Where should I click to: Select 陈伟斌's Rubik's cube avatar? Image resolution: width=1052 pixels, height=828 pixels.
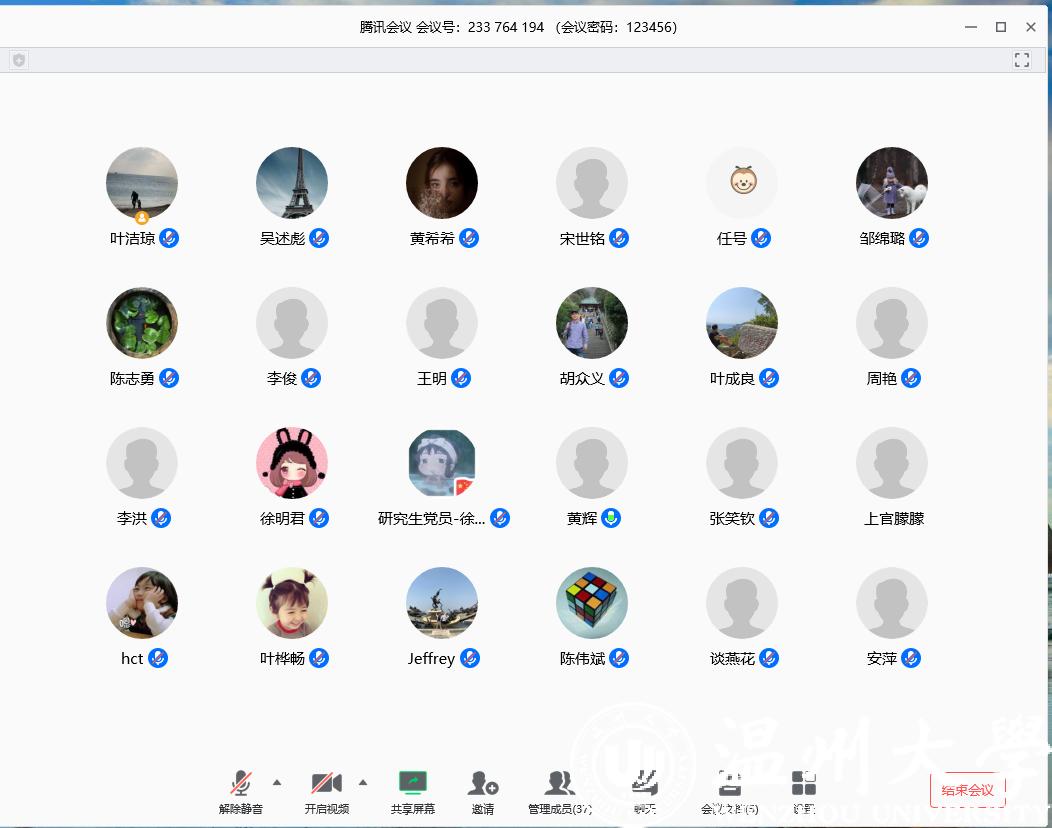pos(592,602)
